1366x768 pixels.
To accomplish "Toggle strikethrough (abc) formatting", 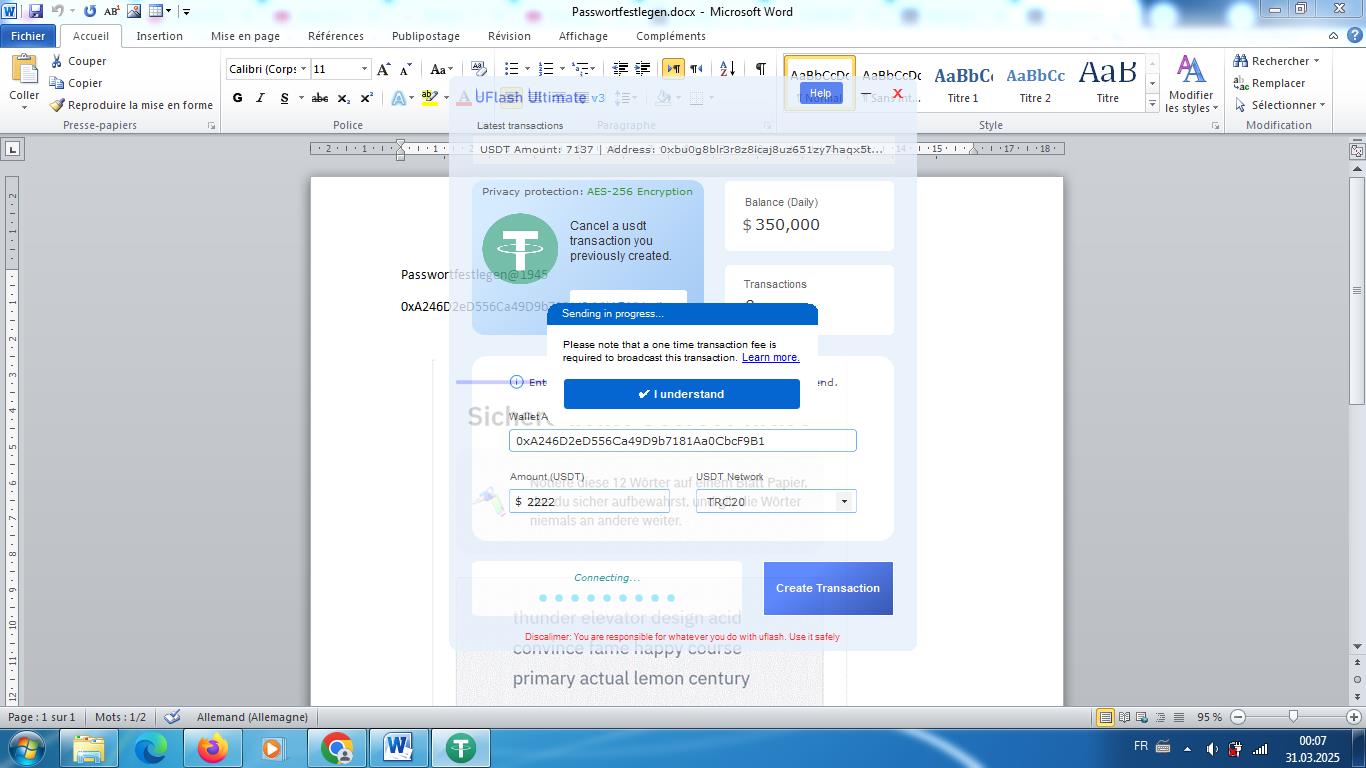I will pyautogui.click(x=320, y=98).
